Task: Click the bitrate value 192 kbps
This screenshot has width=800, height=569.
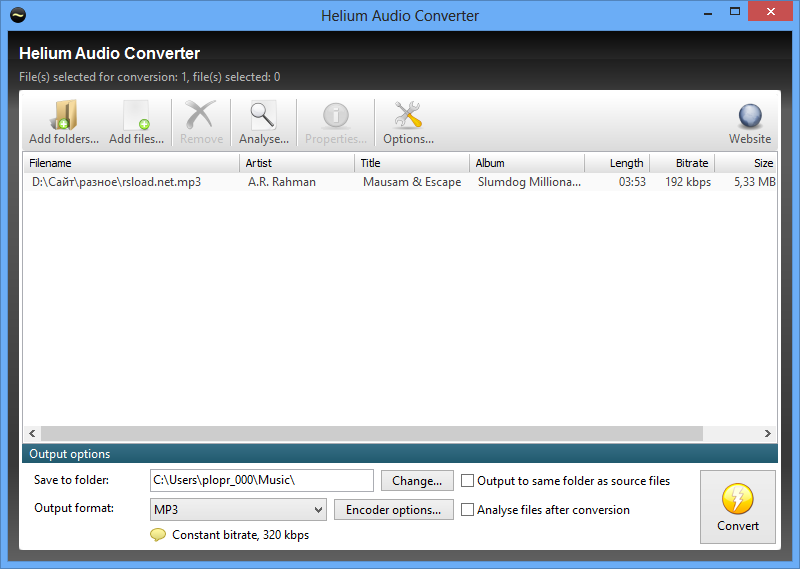Action: pyautogui.click(x=688, y=182)
